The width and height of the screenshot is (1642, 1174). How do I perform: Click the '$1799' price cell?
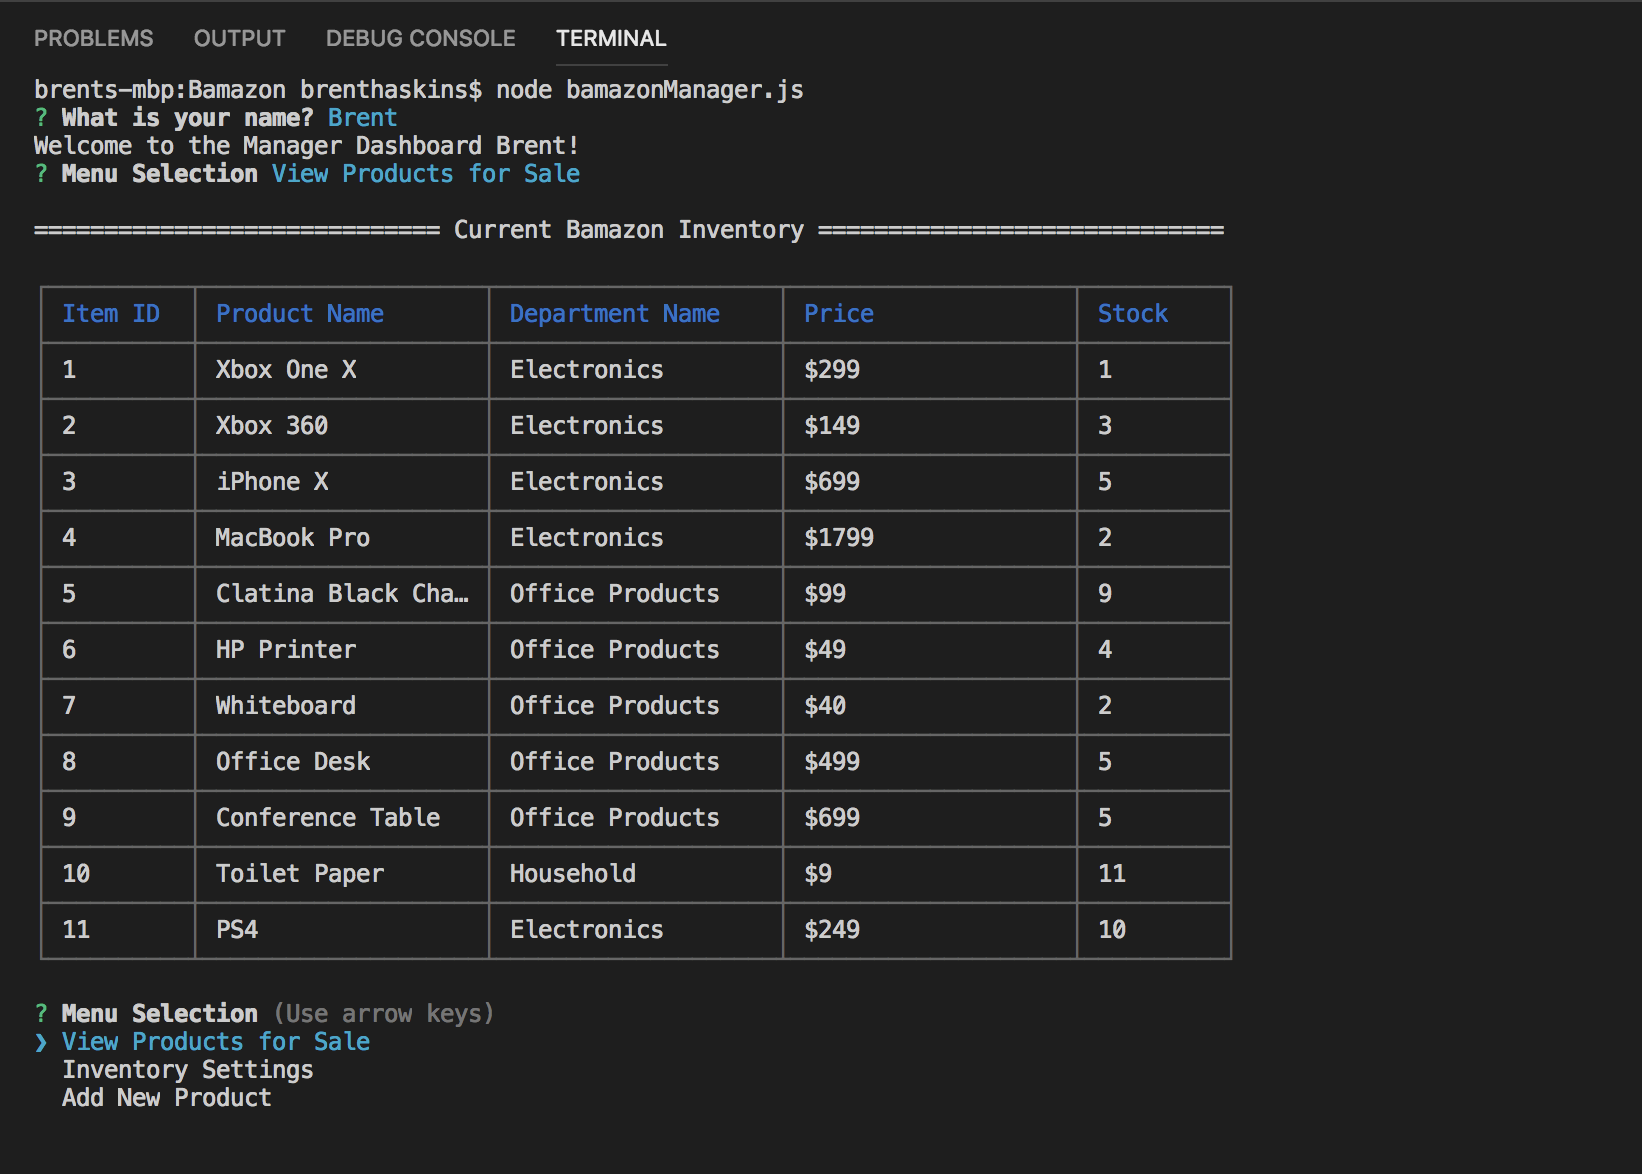(x=930, y=538)
